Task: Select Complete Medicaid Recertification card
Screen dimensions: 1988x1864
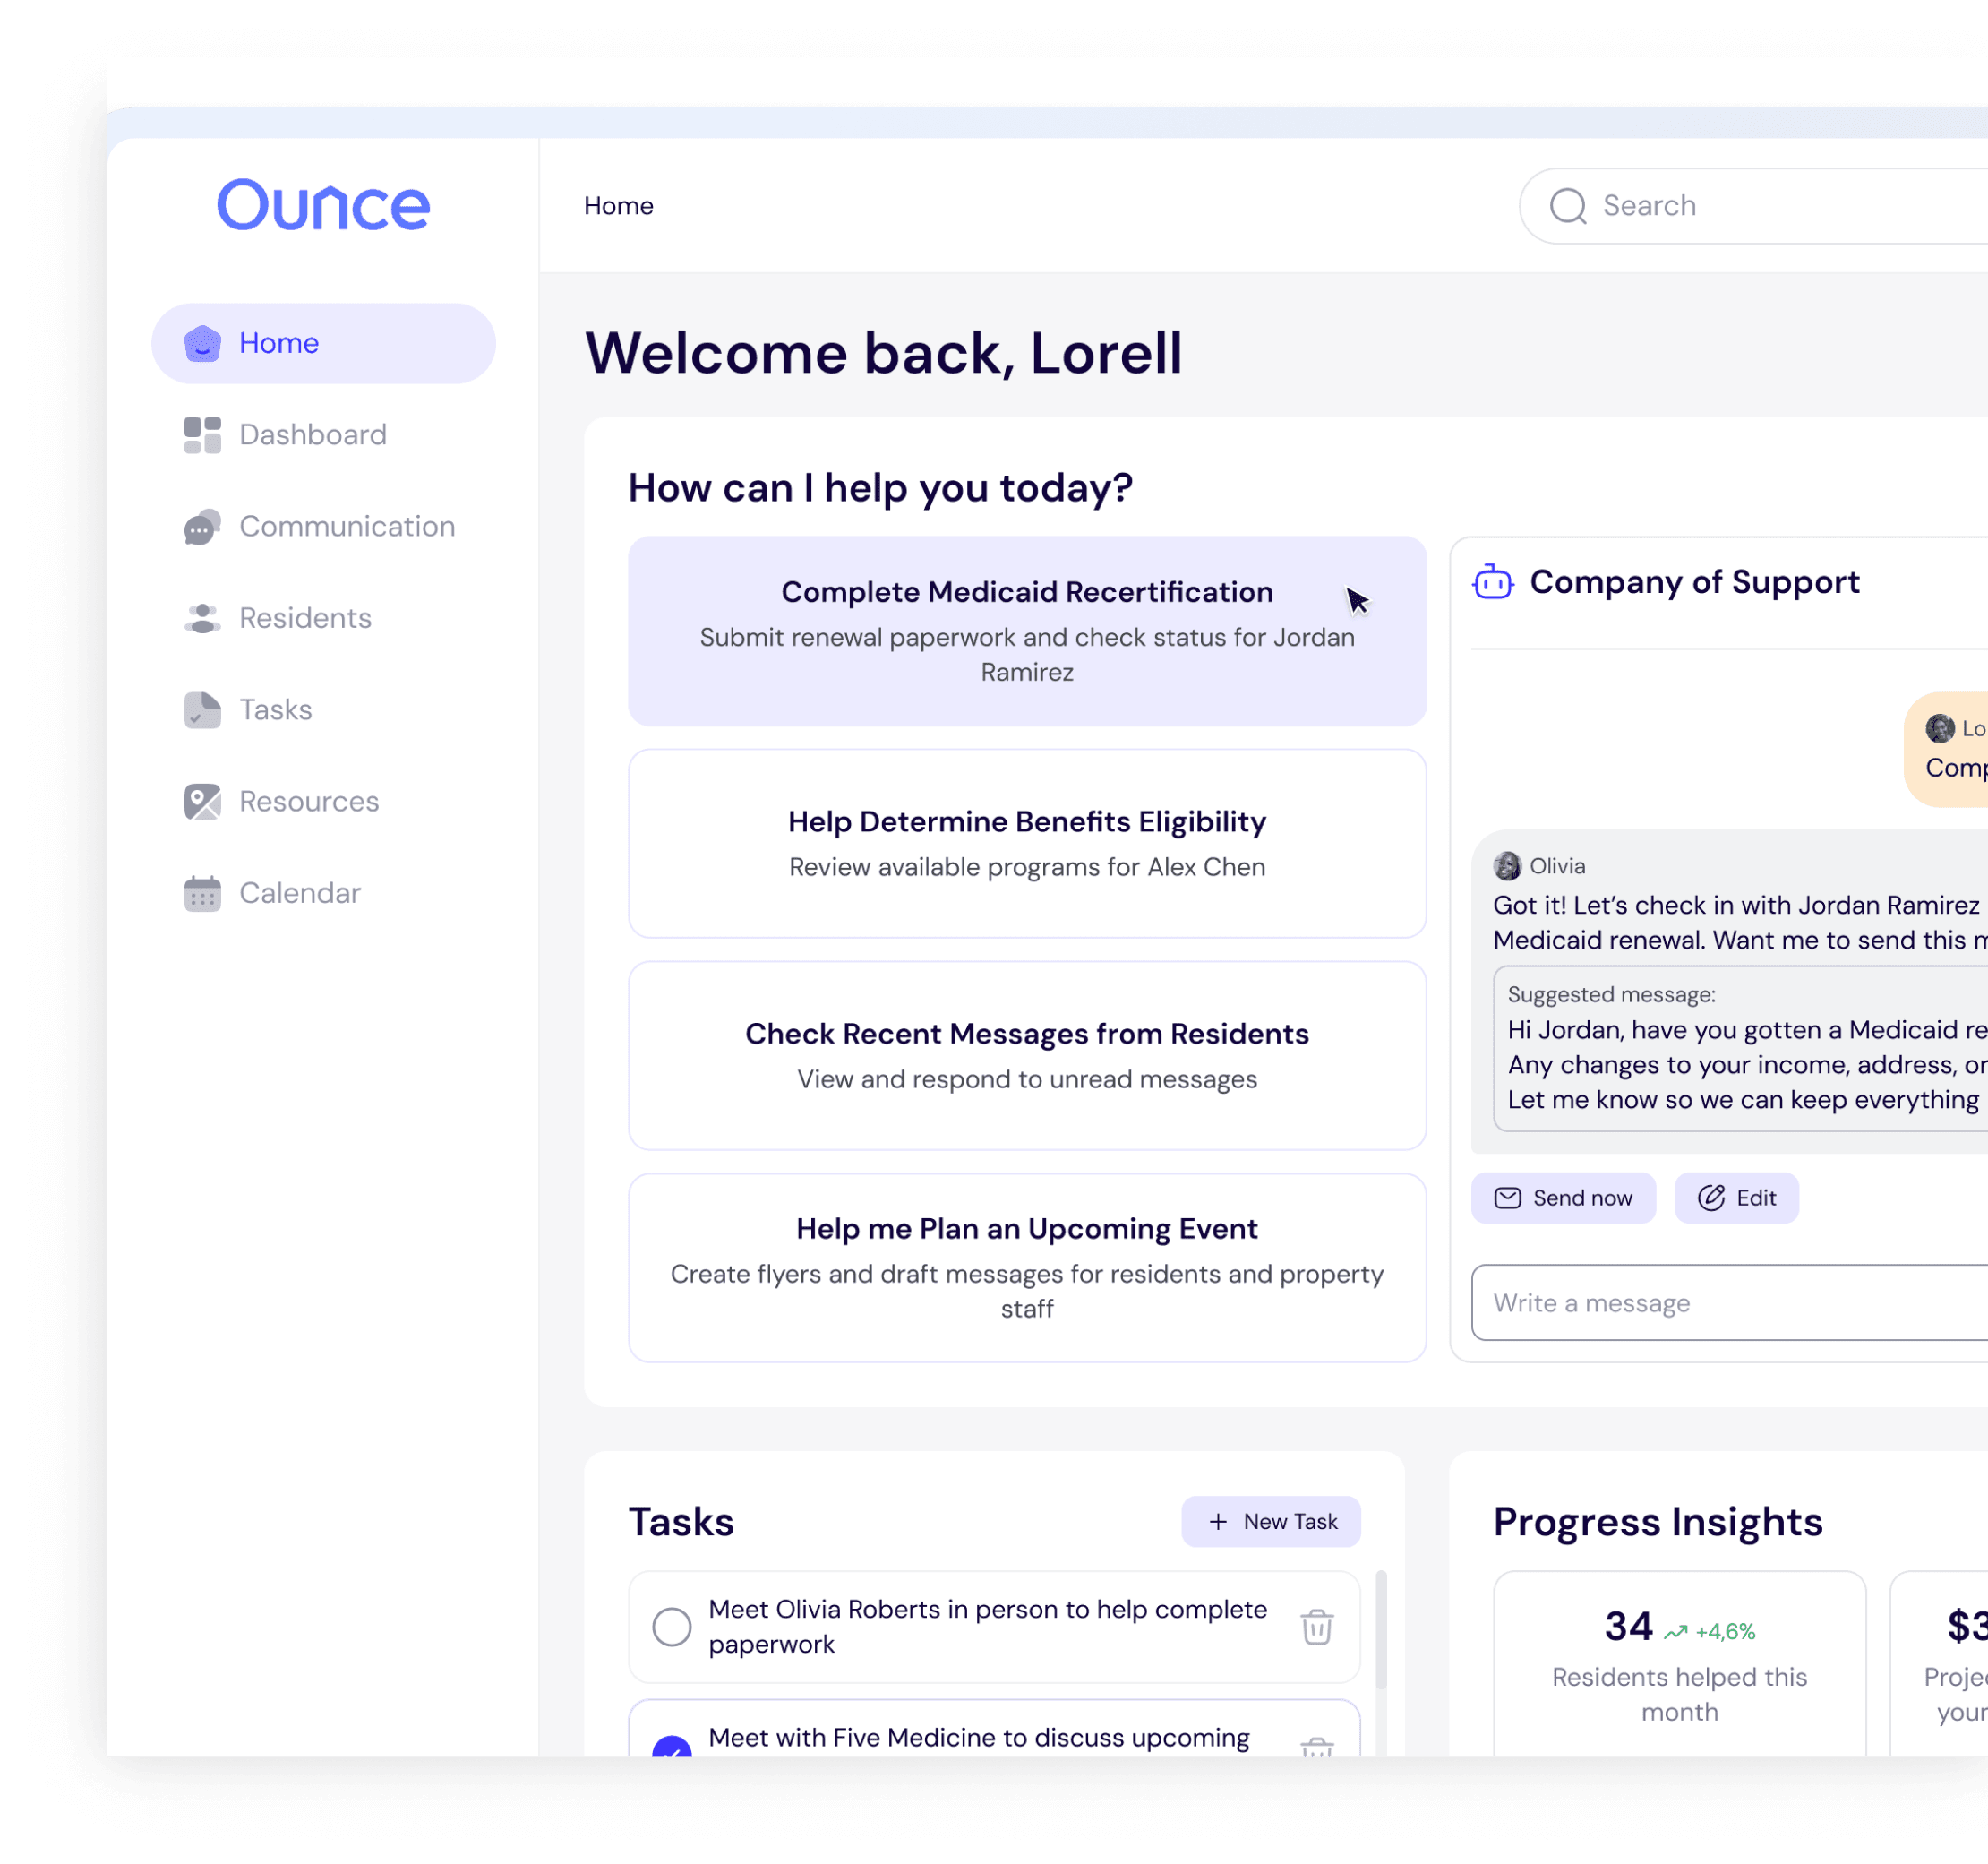Action: click(1027, 631)
